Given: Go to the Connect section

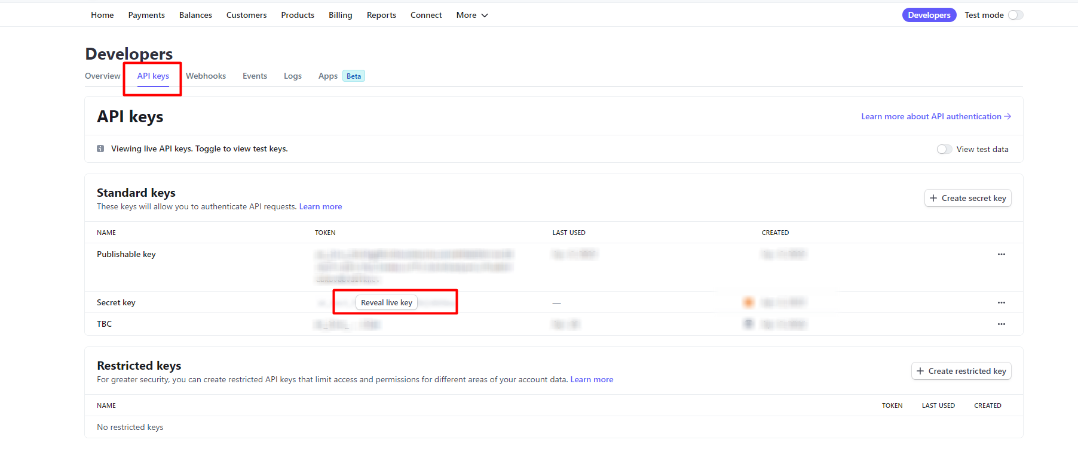Looking at the screenshot, I should [426, 15].
